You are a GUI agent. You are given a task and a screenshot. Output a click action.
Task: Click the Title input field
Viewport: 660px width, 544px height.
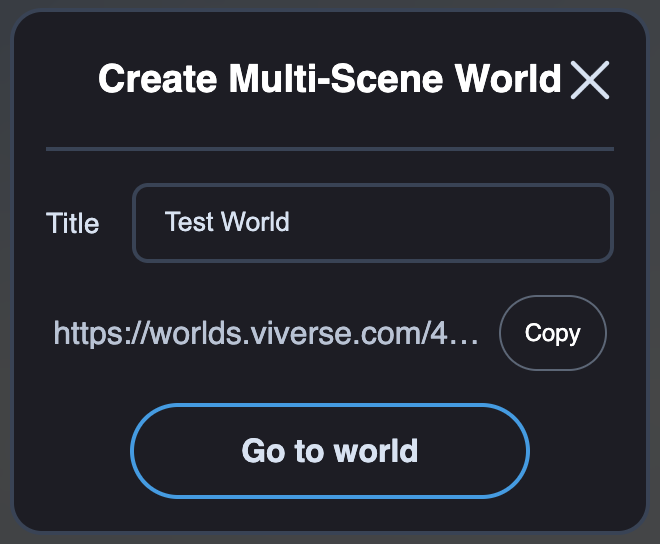coord(372,222)
